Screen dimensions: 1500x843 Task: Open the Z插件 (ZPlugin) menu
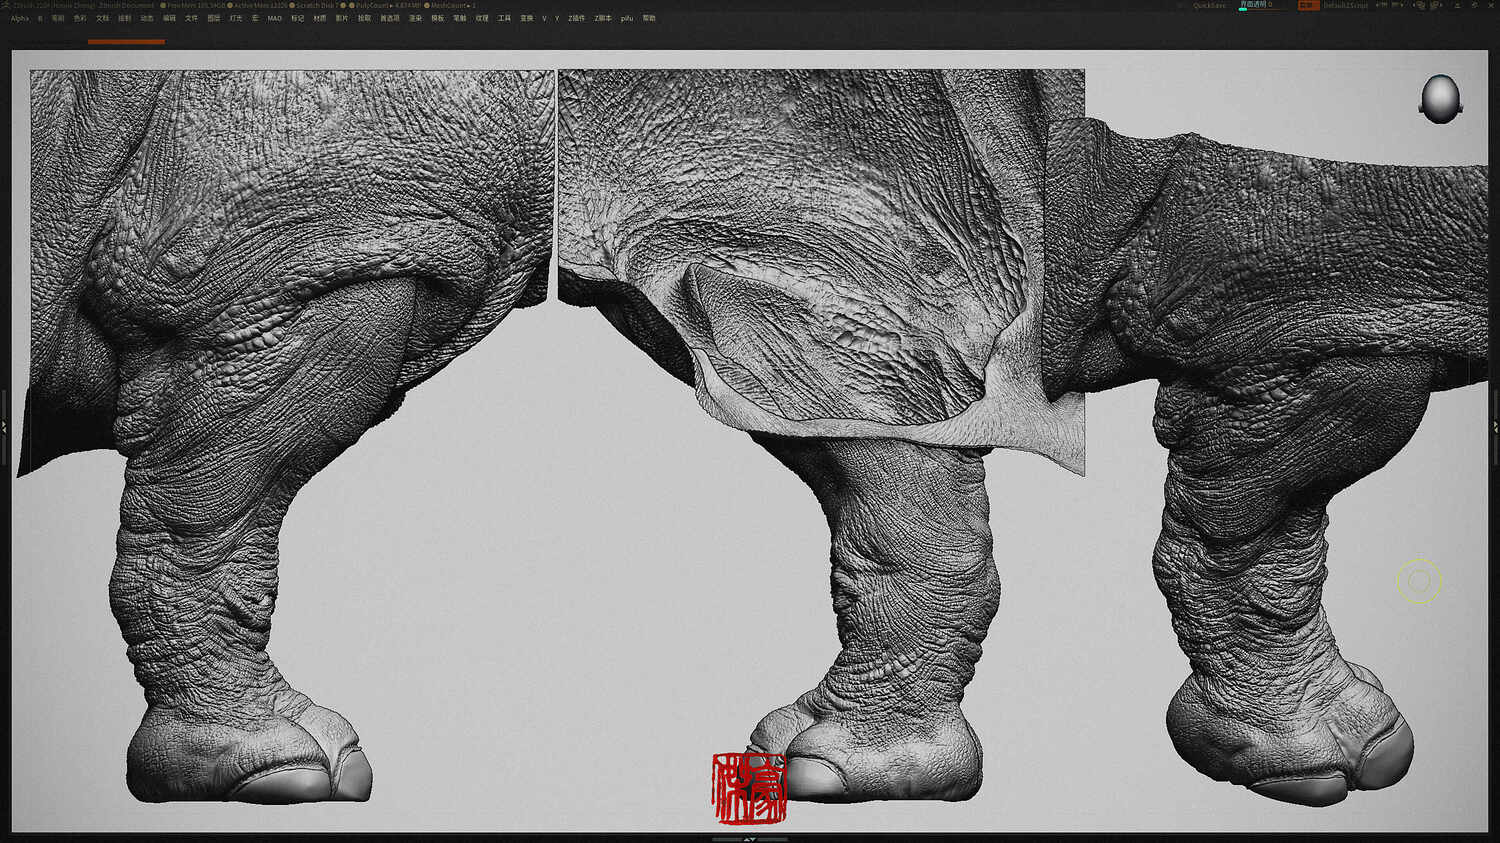tap(576, 18)
